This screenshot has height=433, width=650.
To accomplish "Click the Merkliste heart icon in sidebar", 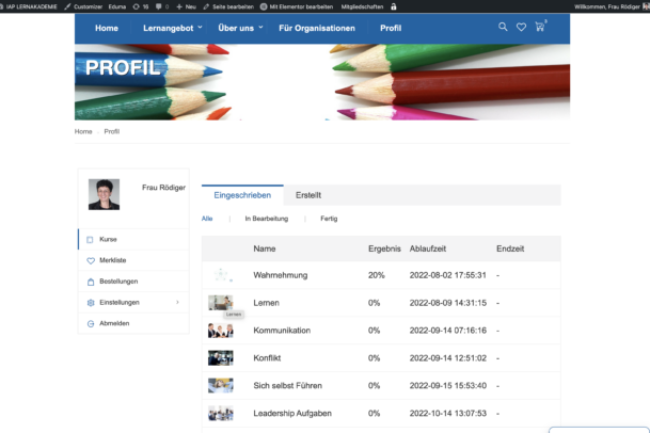I will pyautogui.click(x=90, y=260).
